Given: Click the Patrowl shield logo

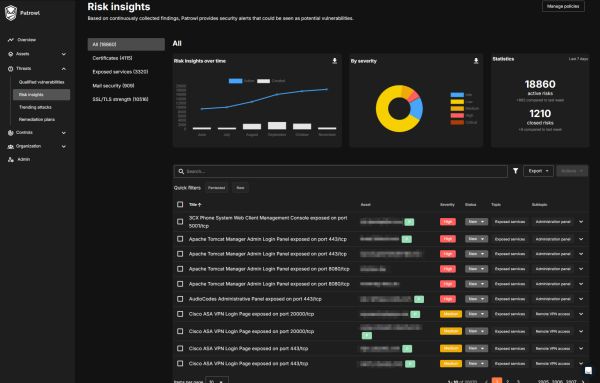Looking at the screenshot, I should [x=11, y=13].
